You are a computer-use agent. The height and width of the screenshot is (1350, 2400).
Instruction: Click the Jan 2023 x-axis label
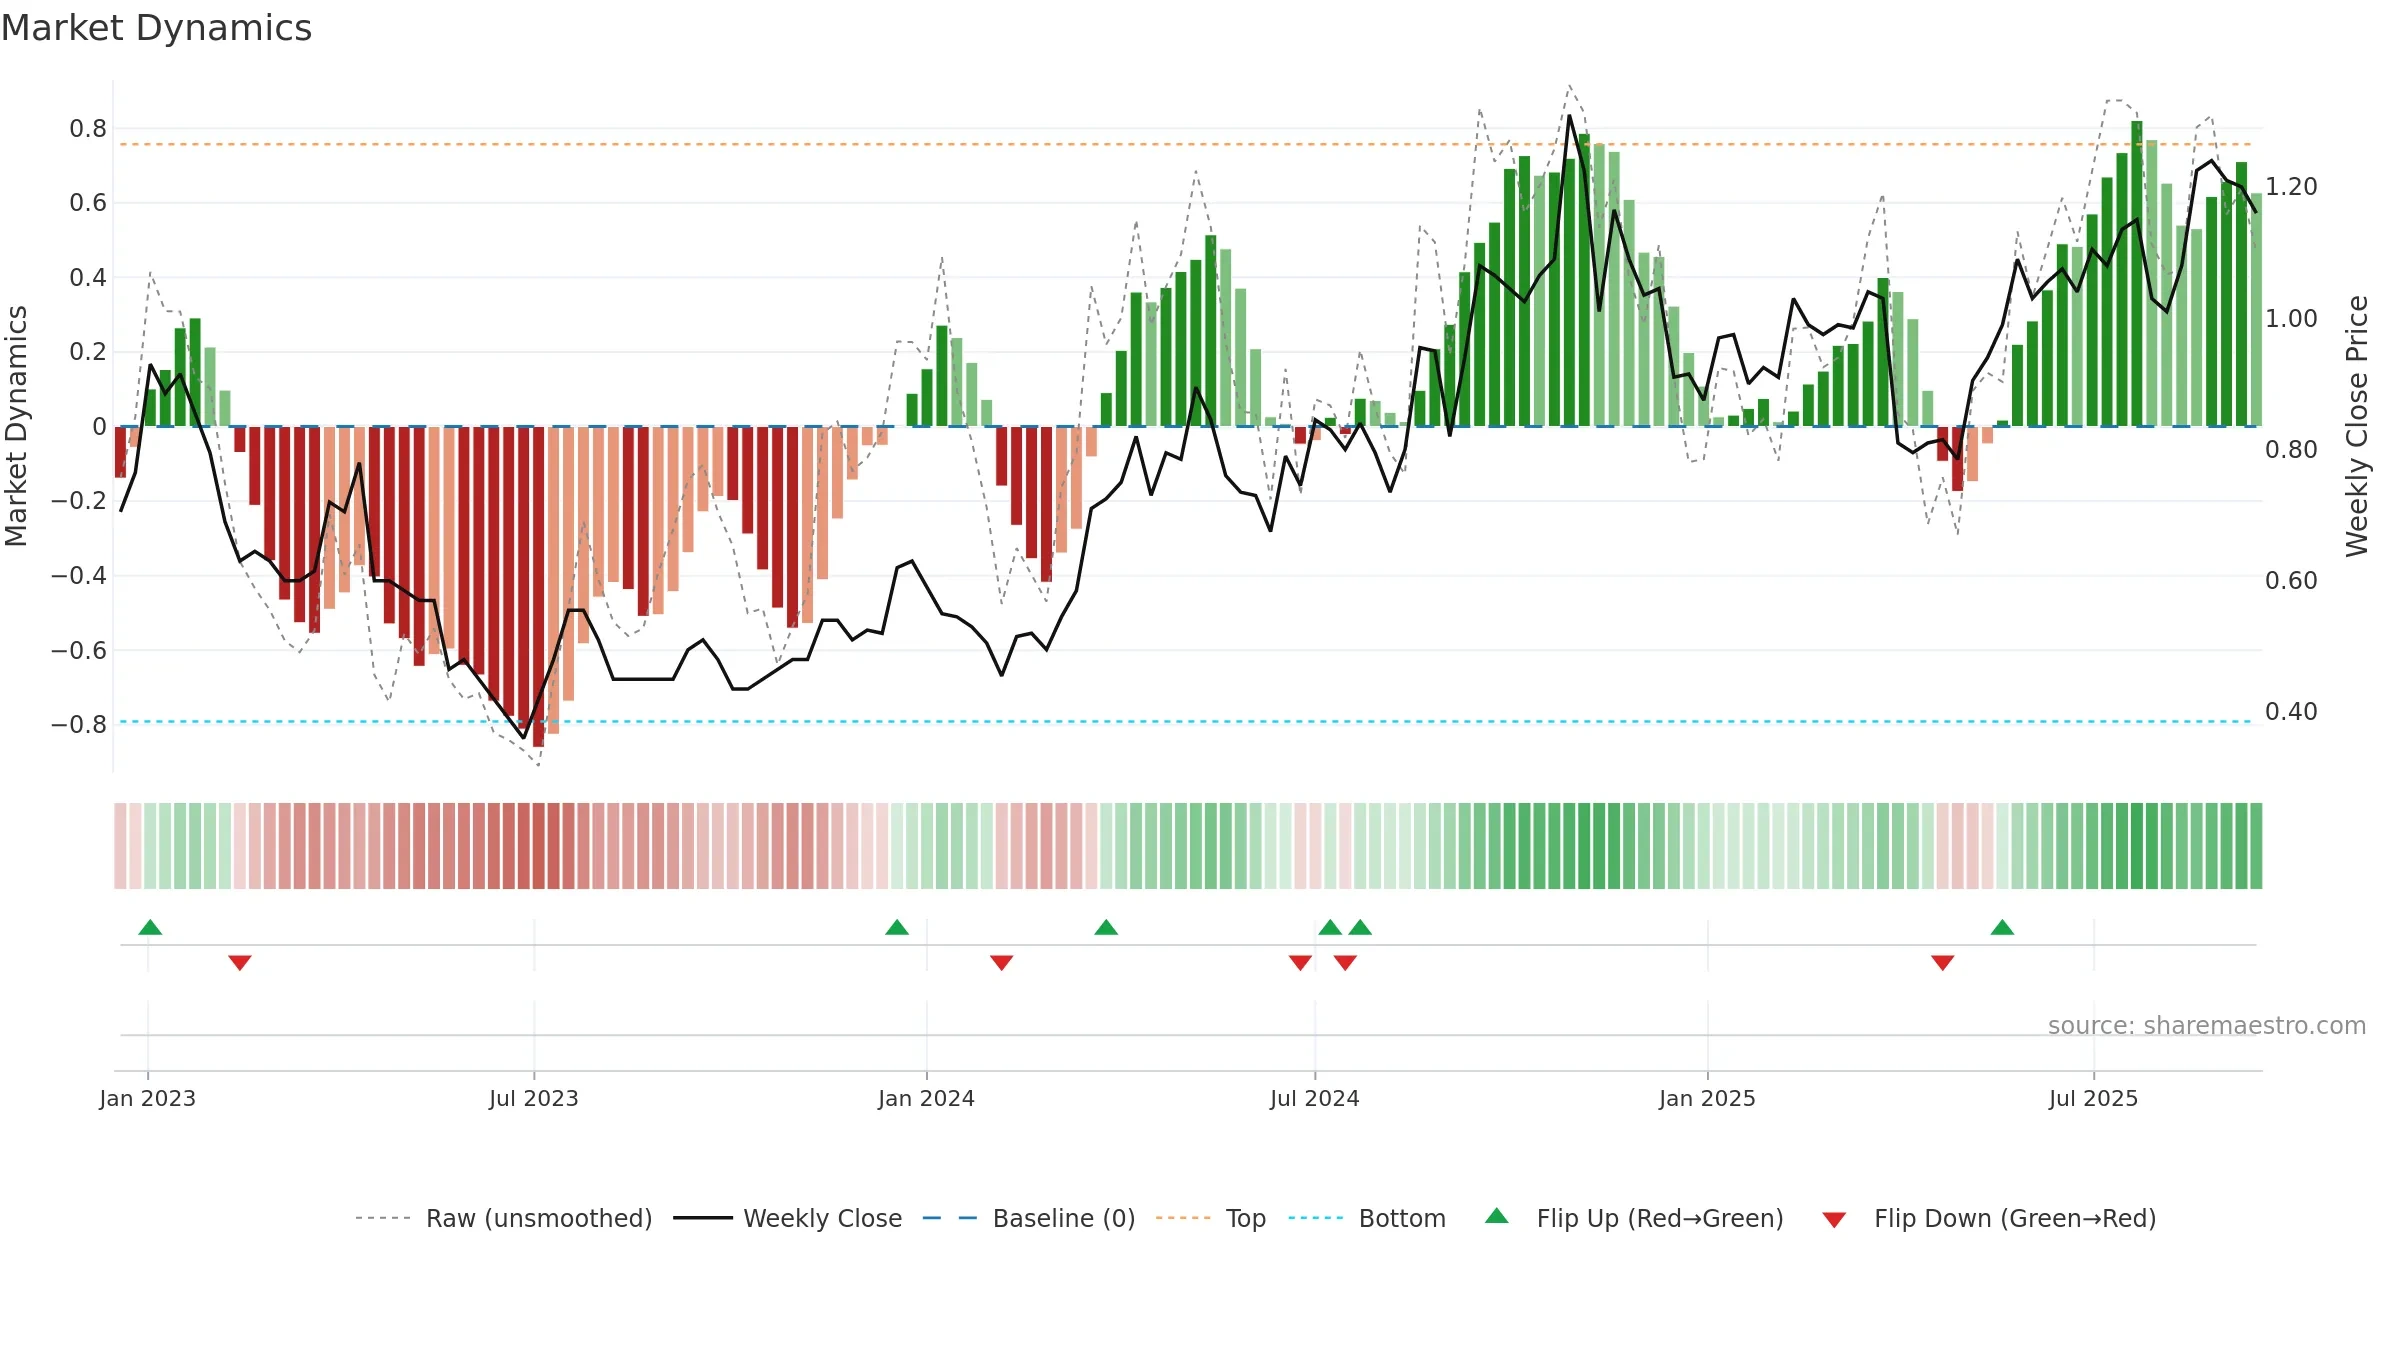(x=148, y=1098)
